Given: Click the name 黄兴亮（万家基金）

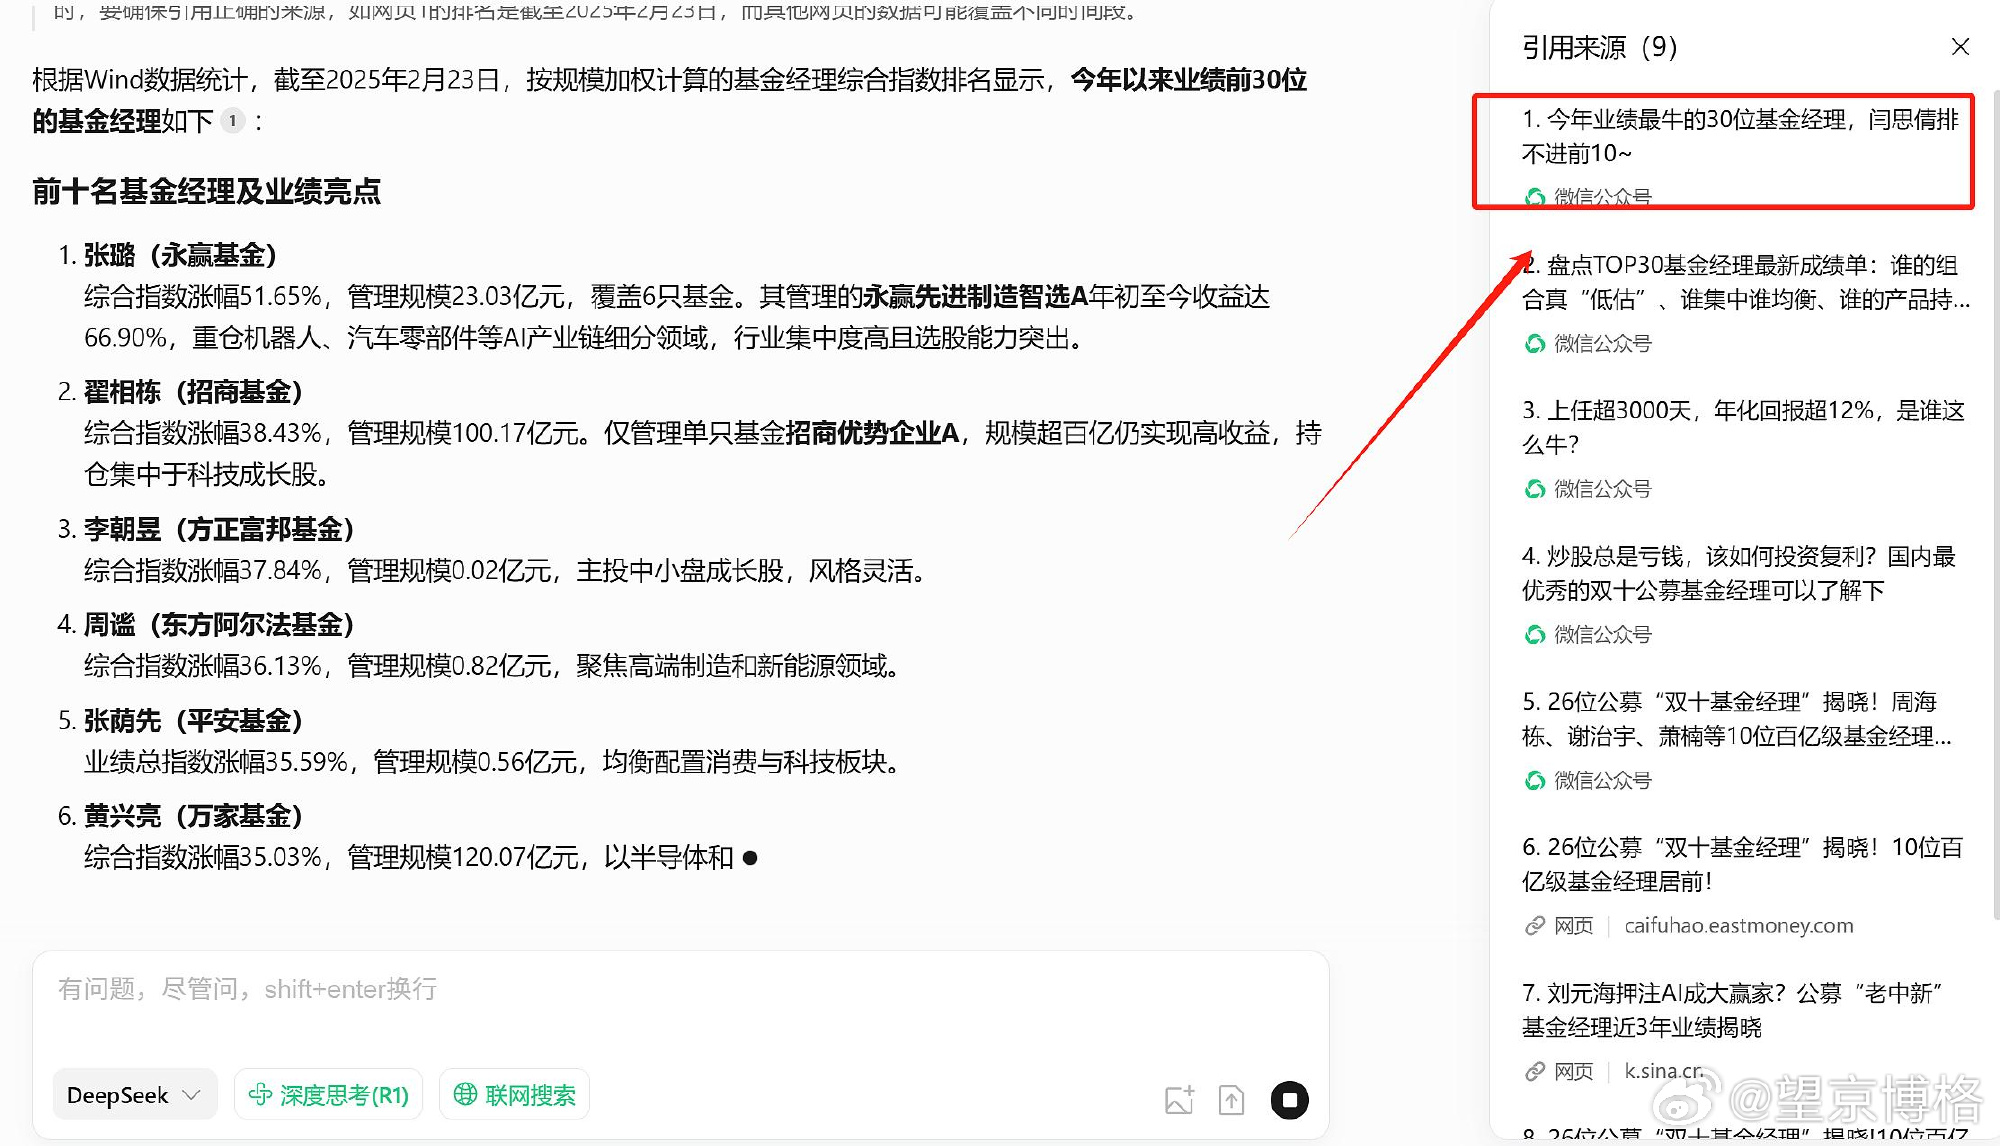Looking at the screenshot, I should [x=194, y=816].
